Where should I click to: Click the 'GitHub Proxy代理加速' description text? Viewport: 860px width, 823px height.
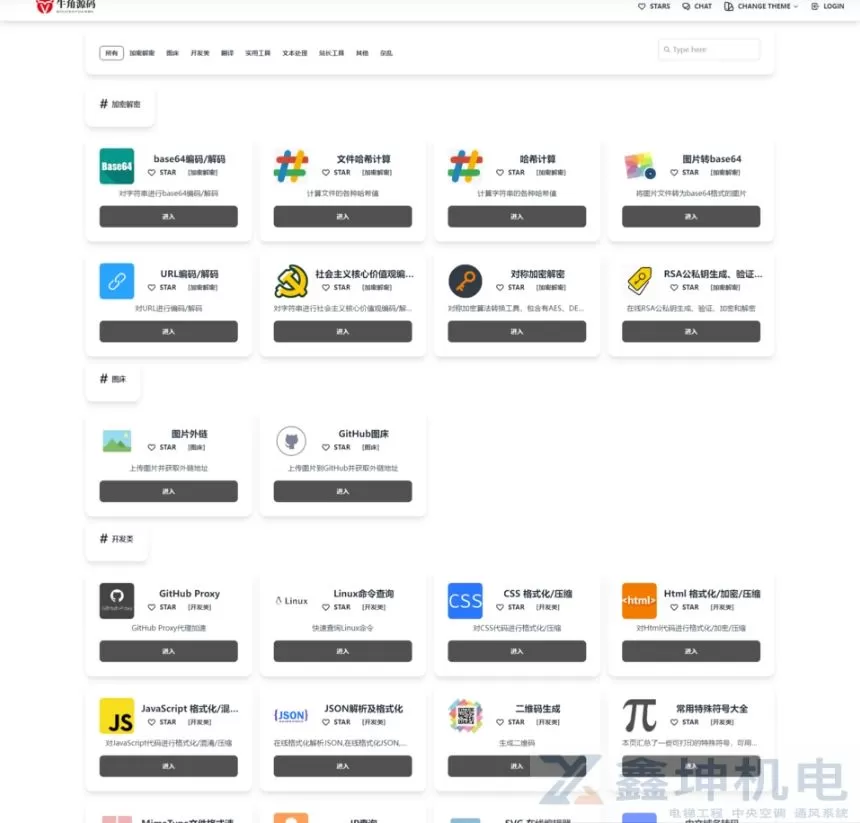tap(168, 628)
